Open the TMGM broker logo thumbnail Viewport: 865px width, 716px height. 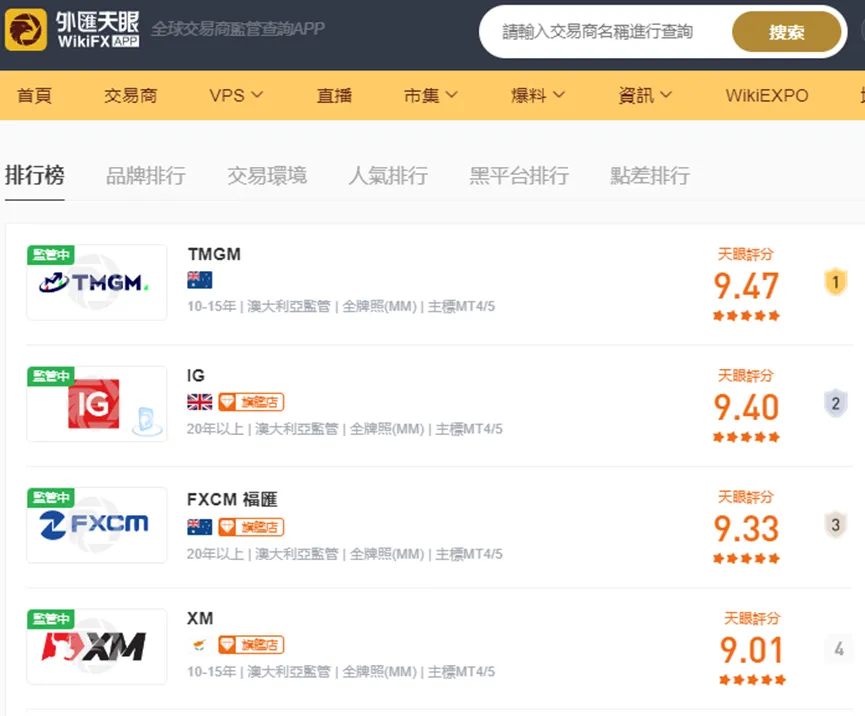coord(97,282)
